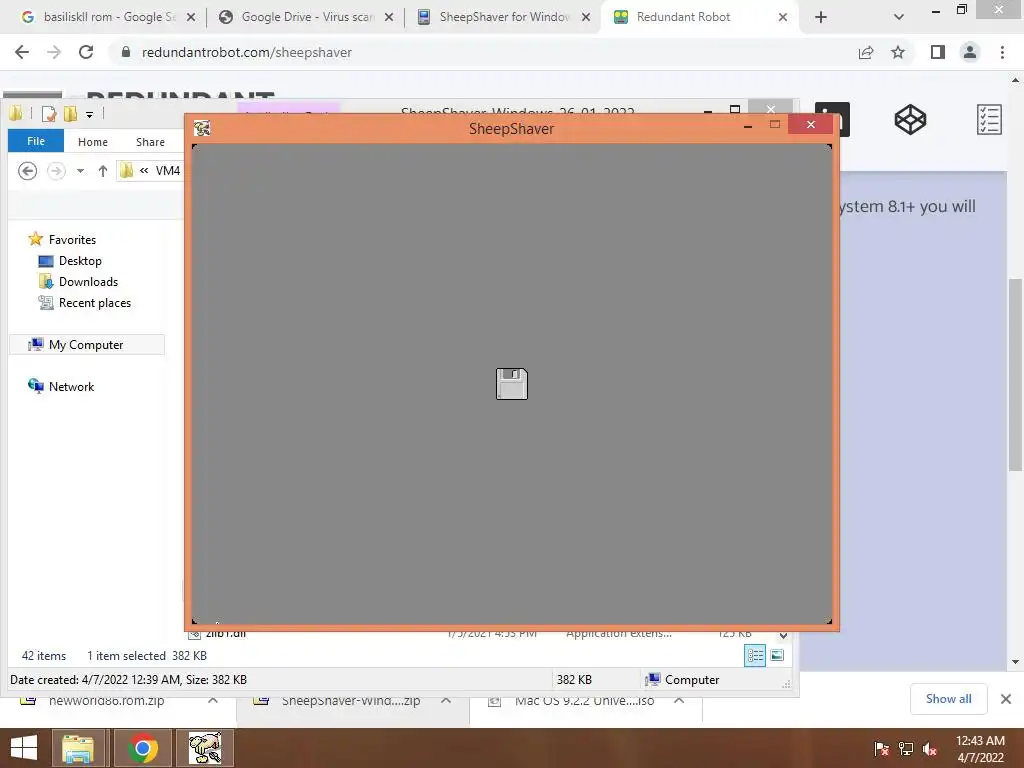The image size is (1024, 768).
Task: Open the Windows Start button
Action: tap(24, 748)
